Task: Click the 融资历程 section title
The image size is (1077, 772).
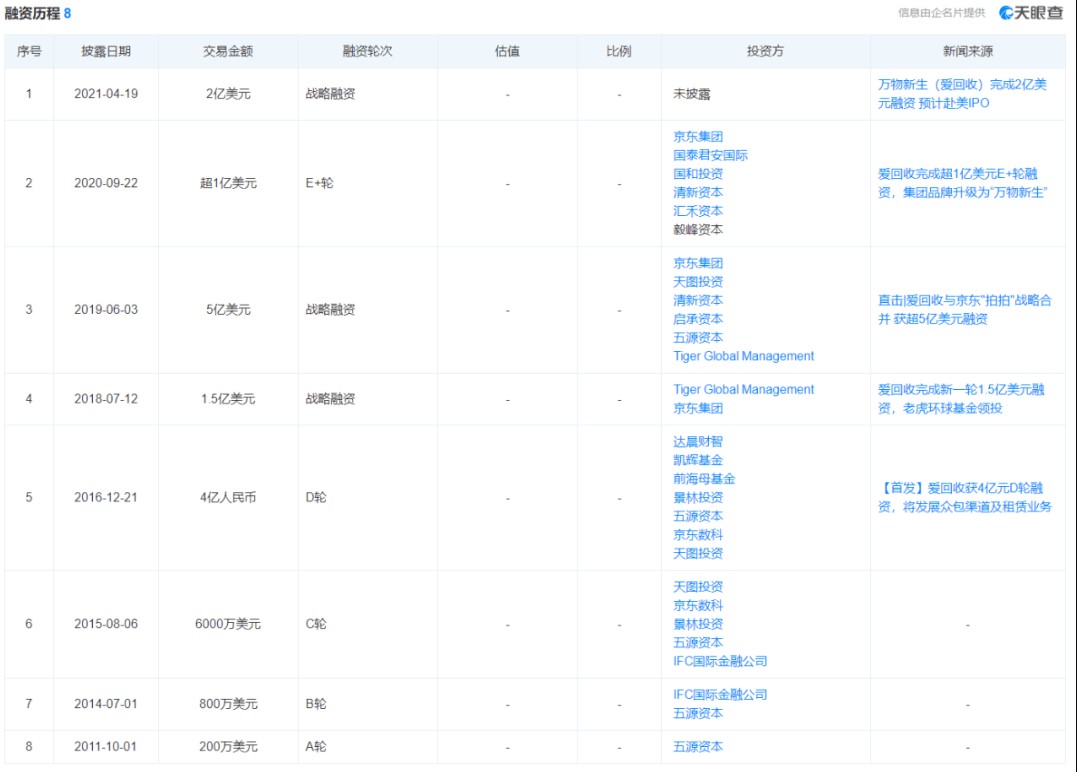Action: pyautogui.click(x=32, y=13)
